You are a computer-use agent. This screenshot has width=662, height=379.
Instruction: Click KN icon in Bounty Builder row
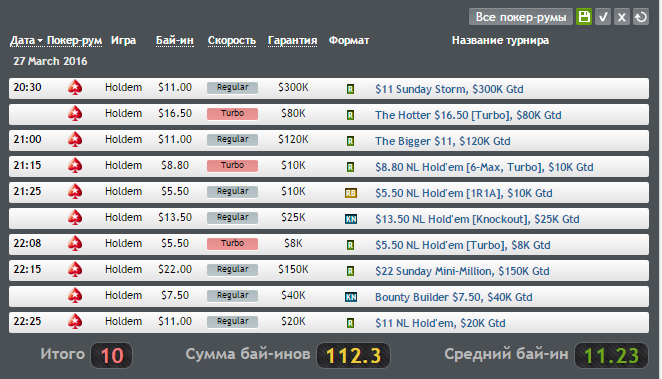pos(351,297)
